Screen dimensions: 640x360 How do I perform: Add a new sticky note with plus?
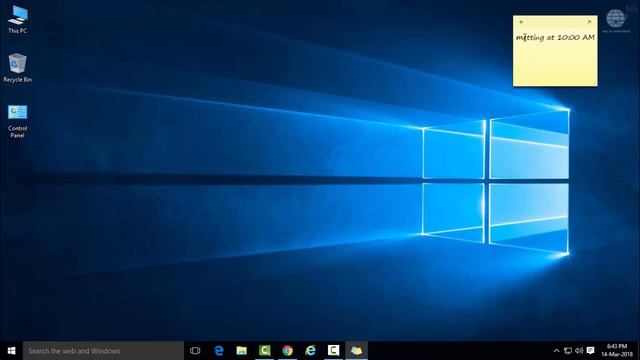tap(521, 22)
